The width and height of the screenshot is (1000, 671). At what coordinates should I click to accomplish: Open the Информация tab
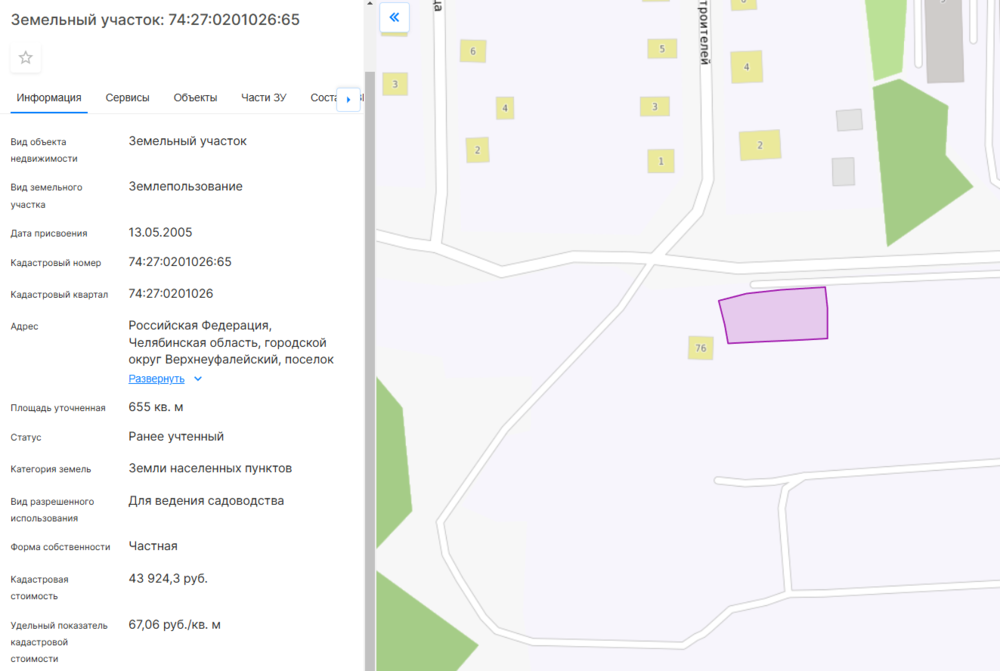(x=49, y=98)
